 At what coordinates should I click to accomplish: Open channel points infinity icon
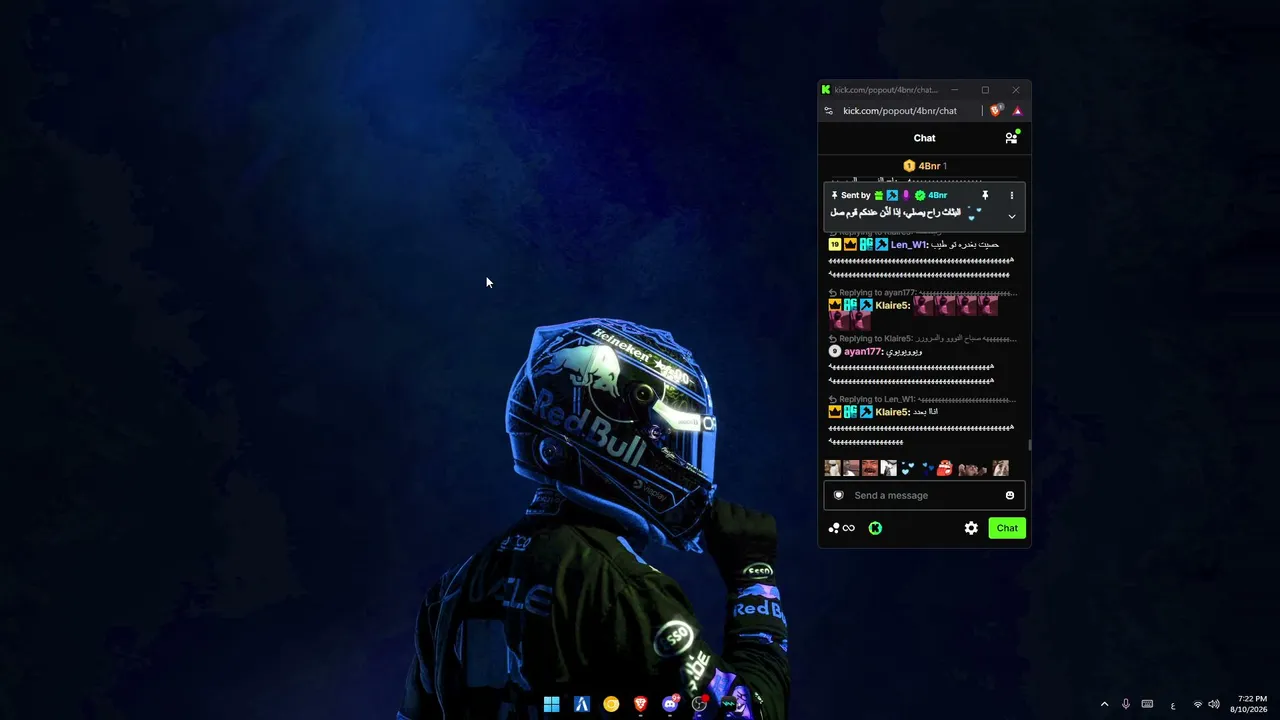click(842, 528)
